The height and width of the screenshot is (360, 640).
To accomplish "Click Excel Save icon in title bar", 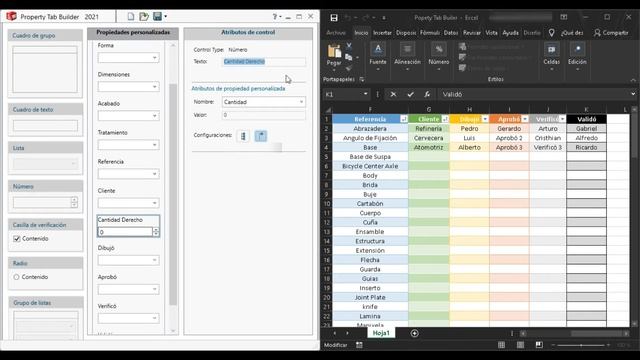I will [334, 18].
